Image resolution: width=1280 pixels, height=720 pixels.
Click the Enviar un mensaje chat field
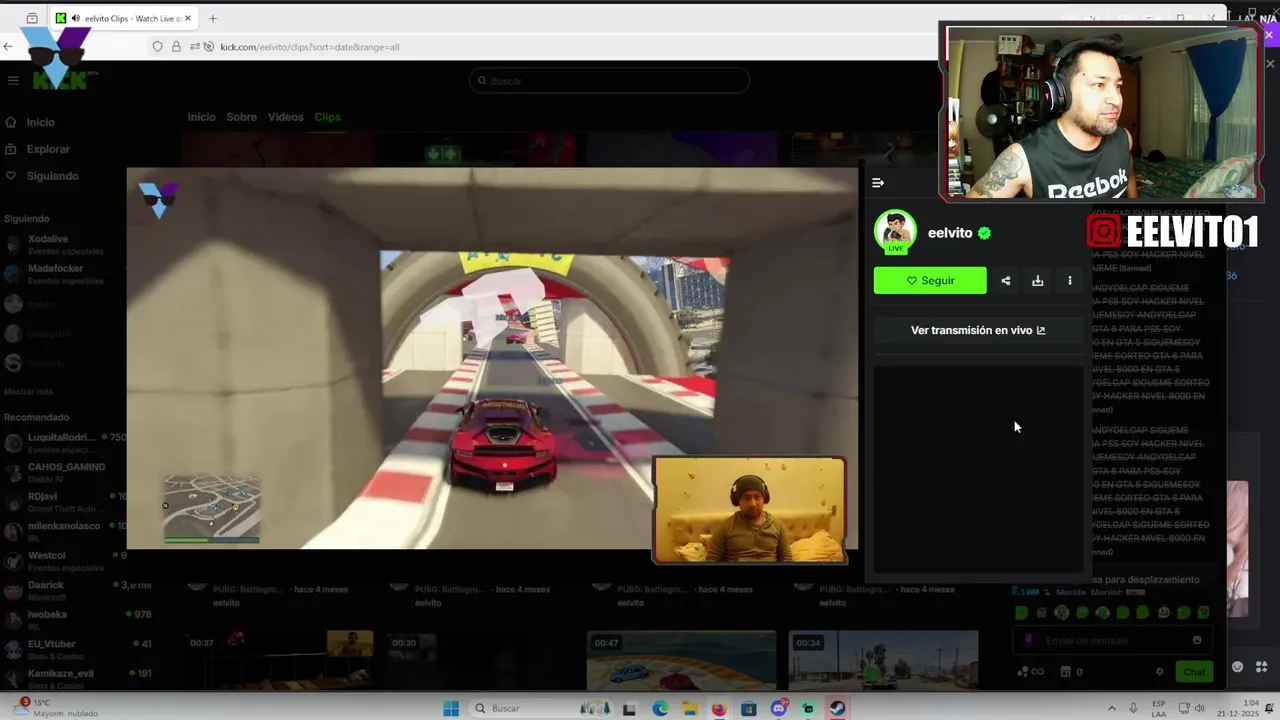(1112, 641)
